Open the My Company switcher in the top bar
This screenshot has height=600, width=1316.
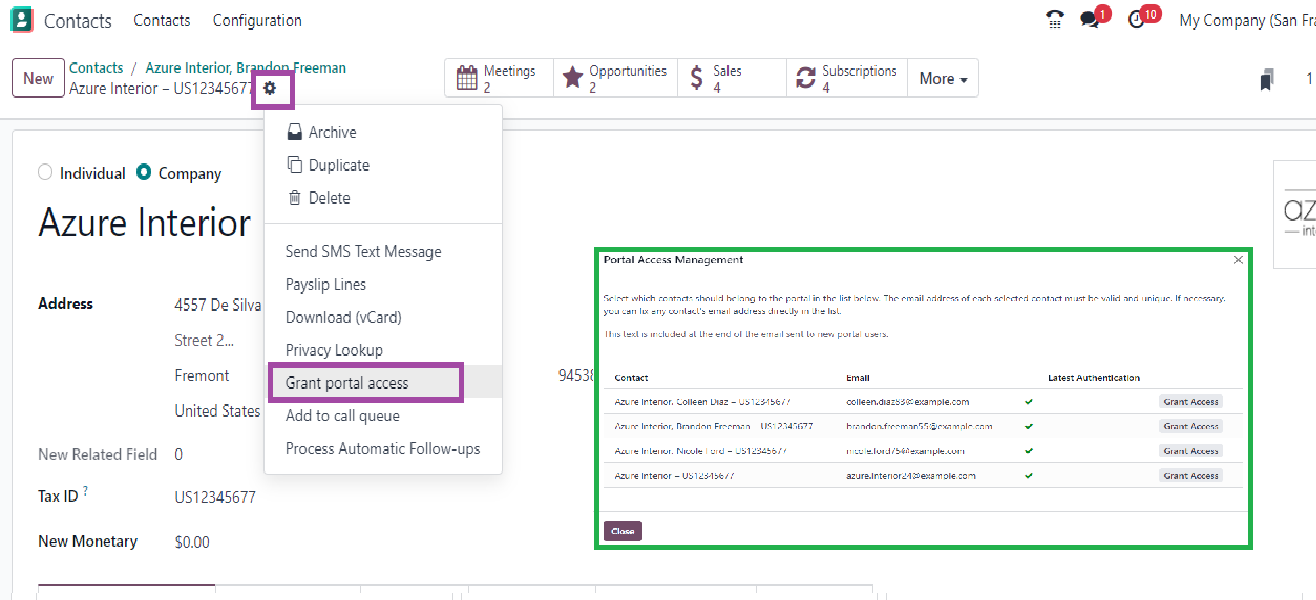tap(1247, 20)
